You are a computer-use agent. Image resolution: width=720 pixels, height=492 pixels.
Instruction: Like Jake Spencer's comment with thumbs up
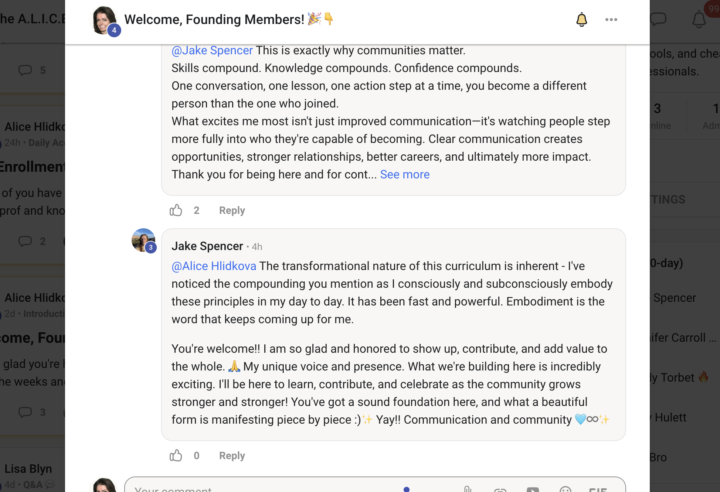tap(176, 456)
